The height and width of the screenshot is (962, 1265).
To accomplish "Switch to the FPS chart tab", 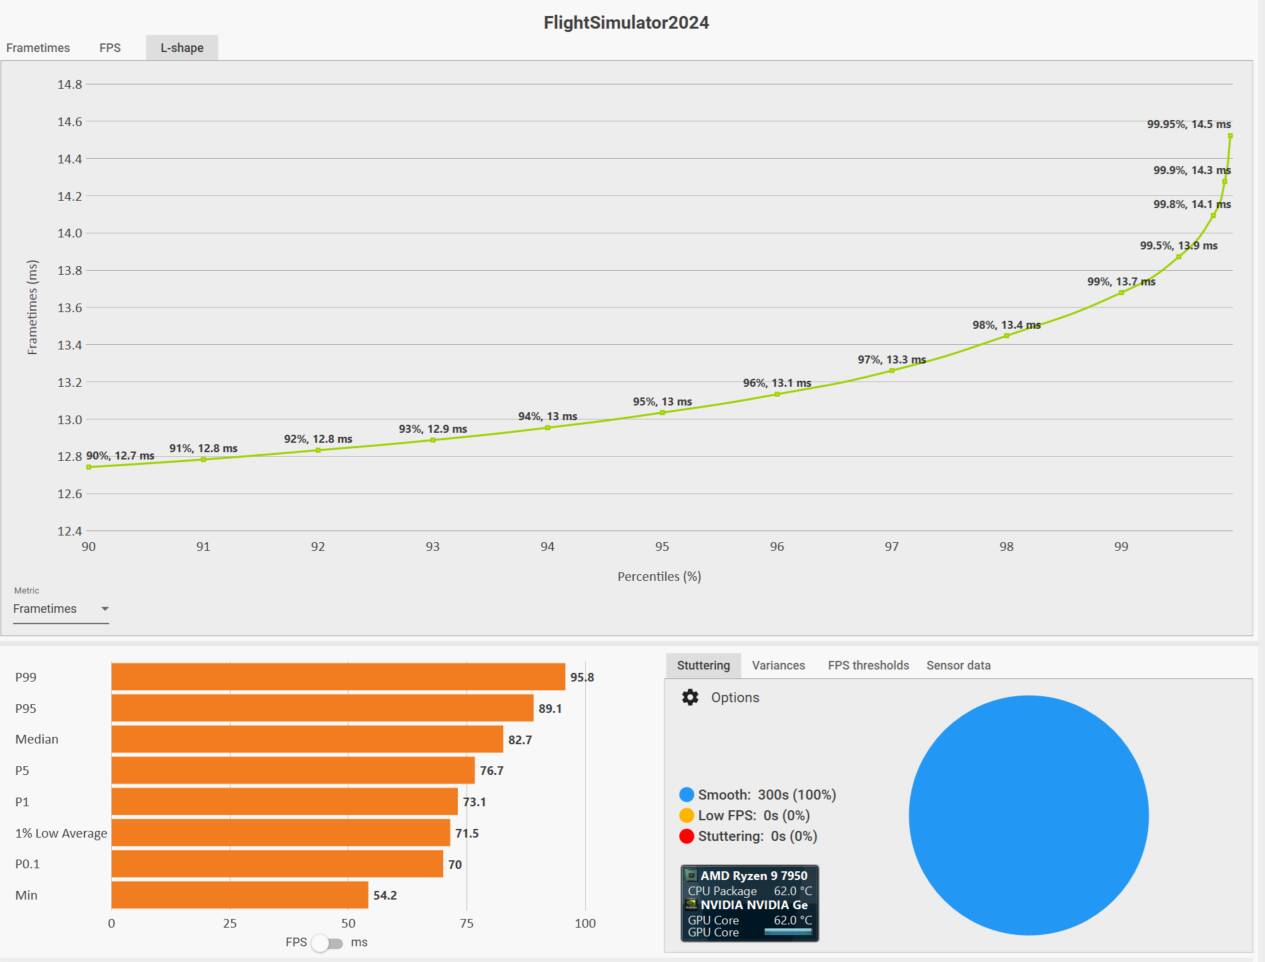I will tap(110, 48).
